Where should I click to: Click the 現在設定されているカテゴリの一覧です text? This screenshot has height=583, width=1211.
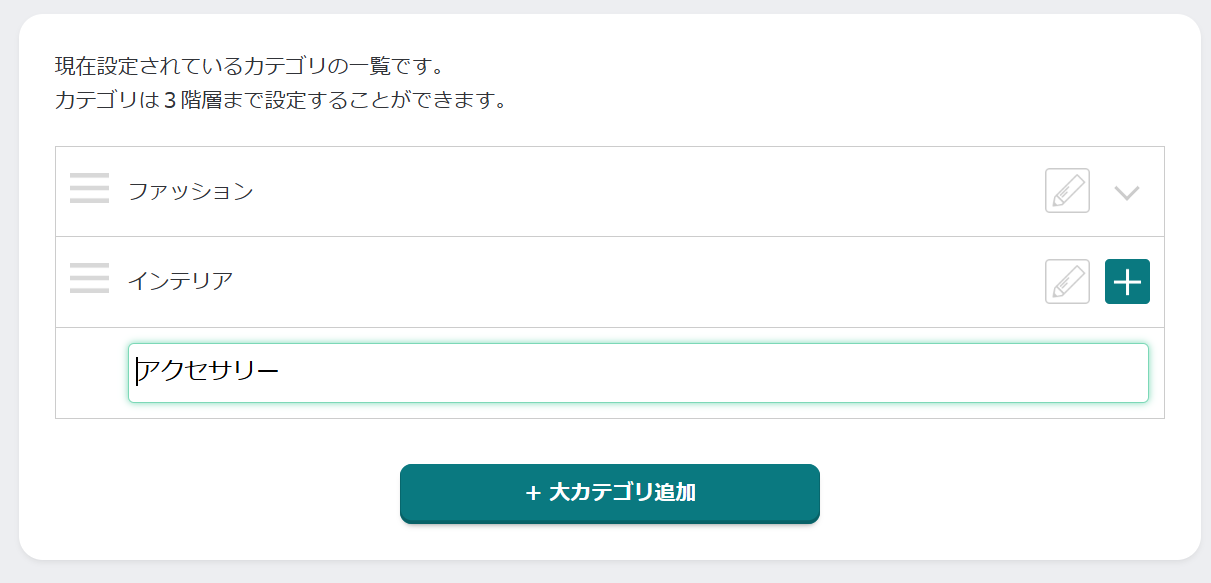249,68
